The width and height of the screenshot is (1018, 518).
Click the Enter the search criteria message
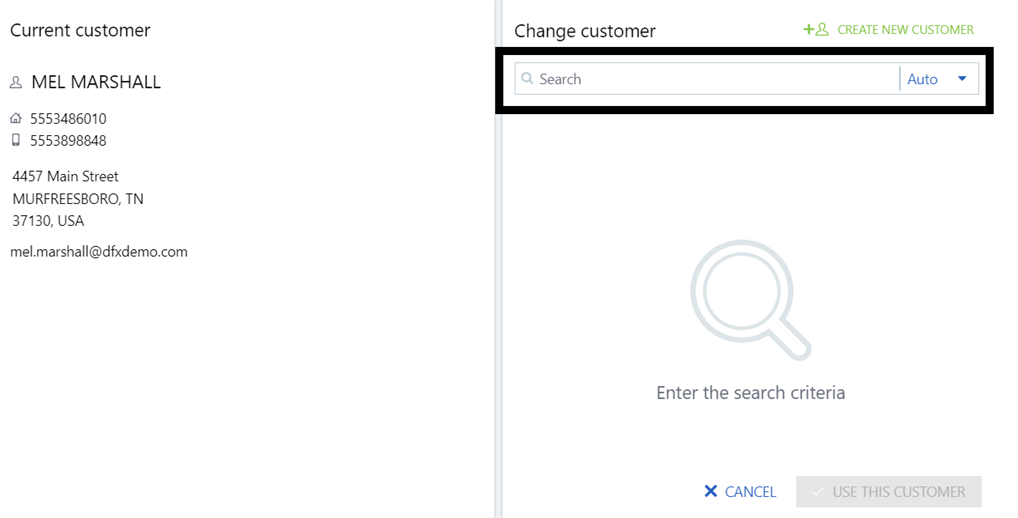tap(750, 393)
